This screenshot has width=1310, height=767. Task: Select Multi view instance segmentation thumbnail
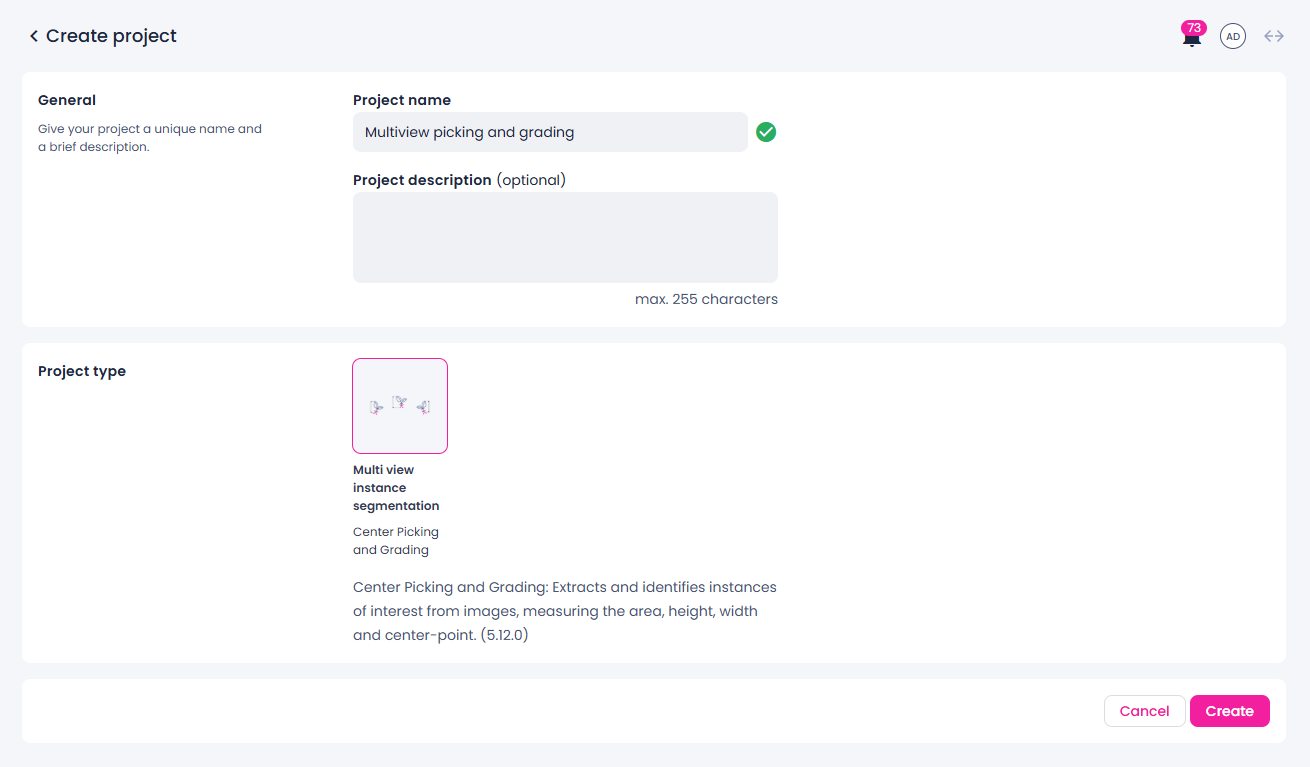click(x=400, y=406)
